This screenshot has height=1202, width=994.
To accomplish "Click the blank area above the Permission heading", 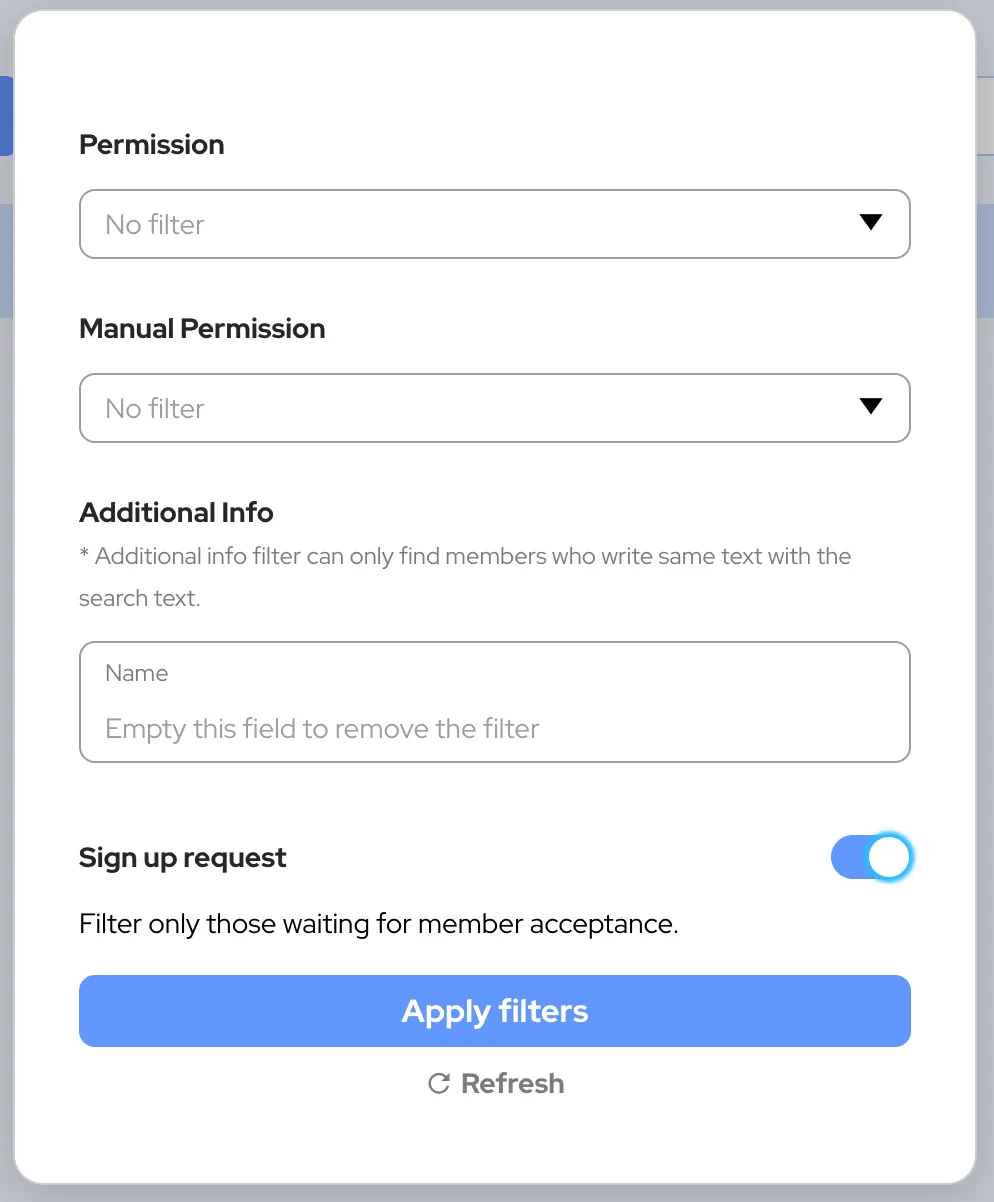I will [x=495, y=70].
